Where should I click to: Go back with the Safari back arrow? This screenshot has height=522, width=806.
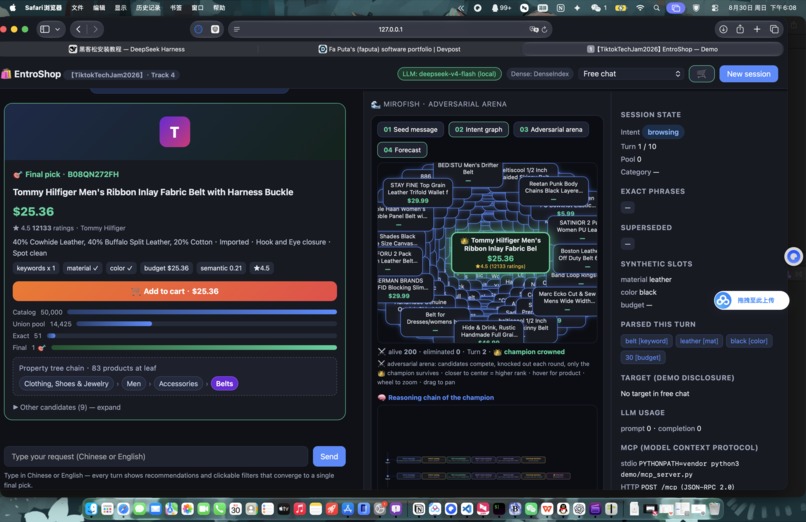pos(78,29)
